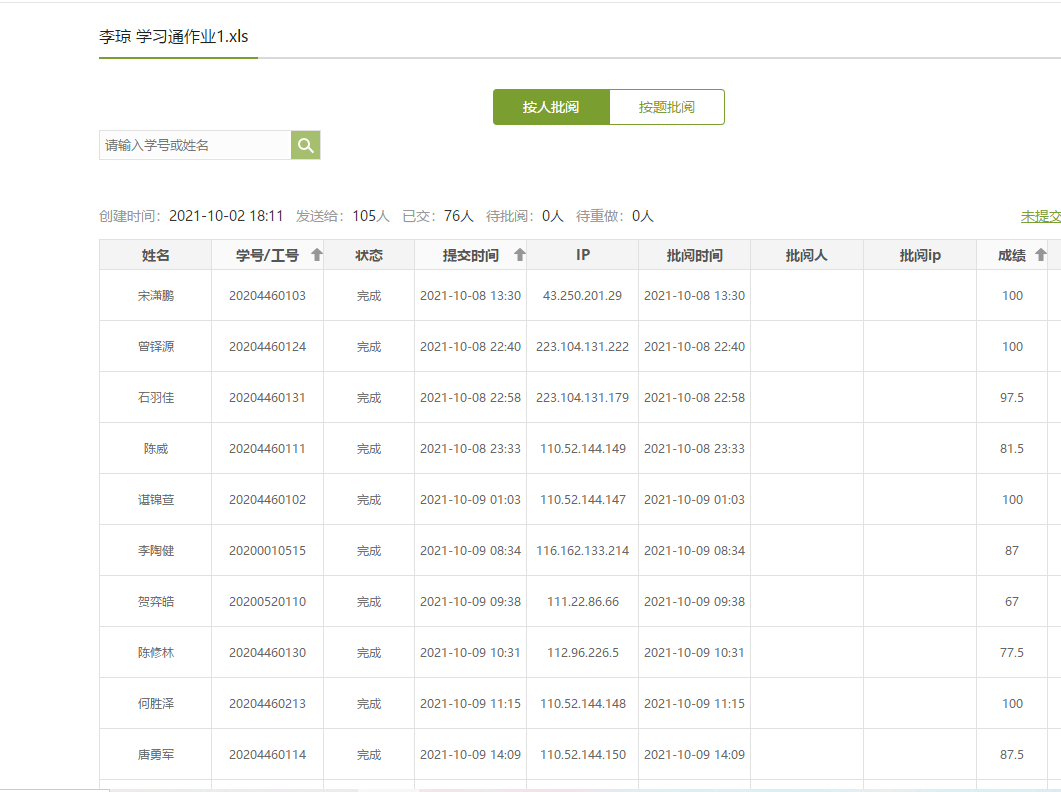Switch to the 按题批阅 tab
This screenshot has height=792, width=1061.
click(x=666, y=107)
